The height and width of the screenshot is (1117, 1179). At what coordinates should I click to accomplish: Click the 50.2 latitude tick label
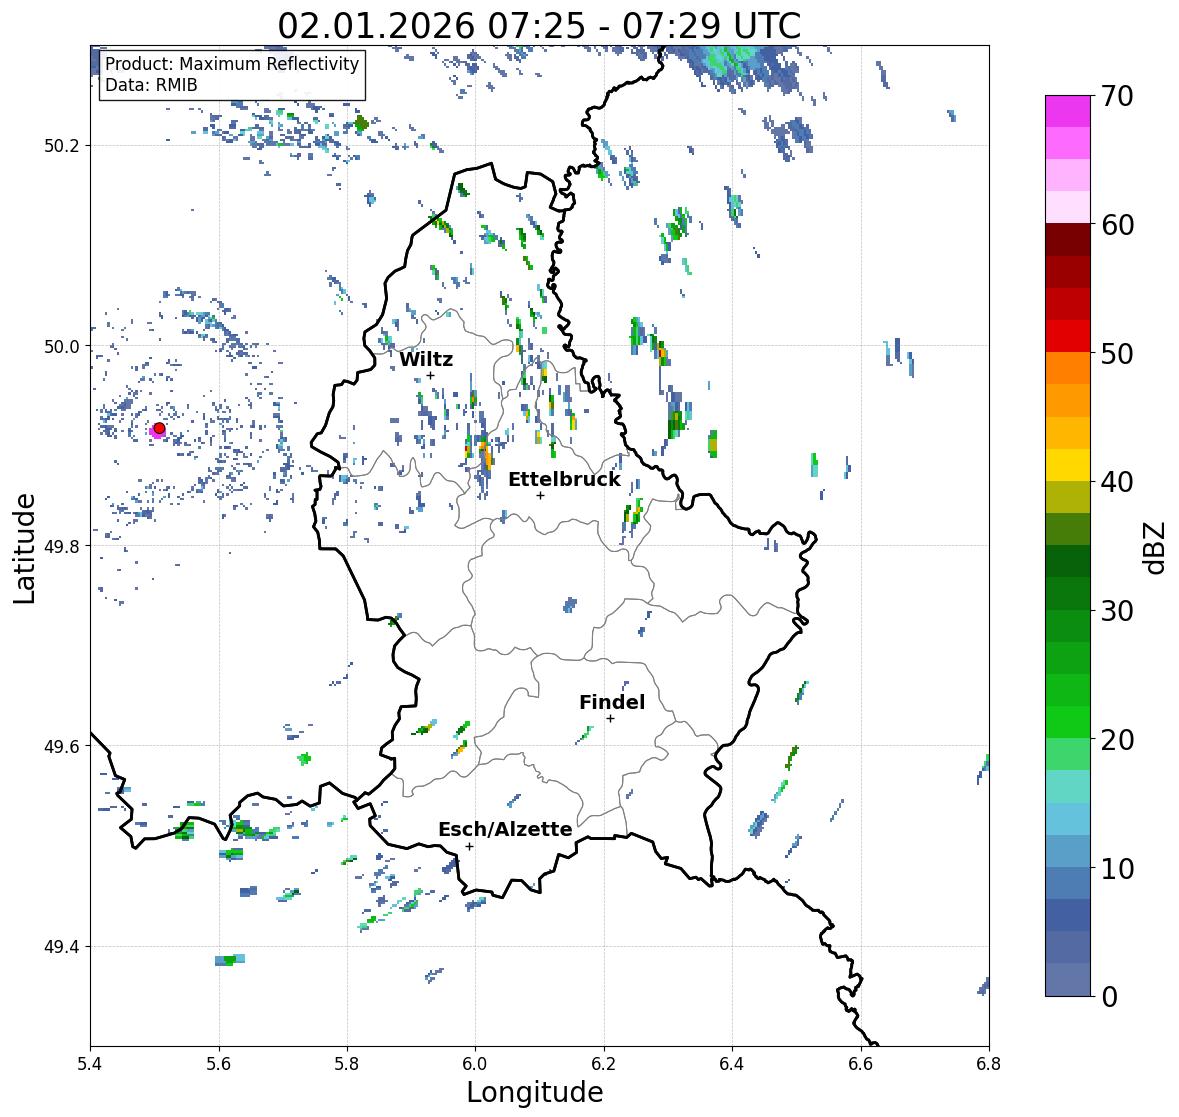point(62,146)
